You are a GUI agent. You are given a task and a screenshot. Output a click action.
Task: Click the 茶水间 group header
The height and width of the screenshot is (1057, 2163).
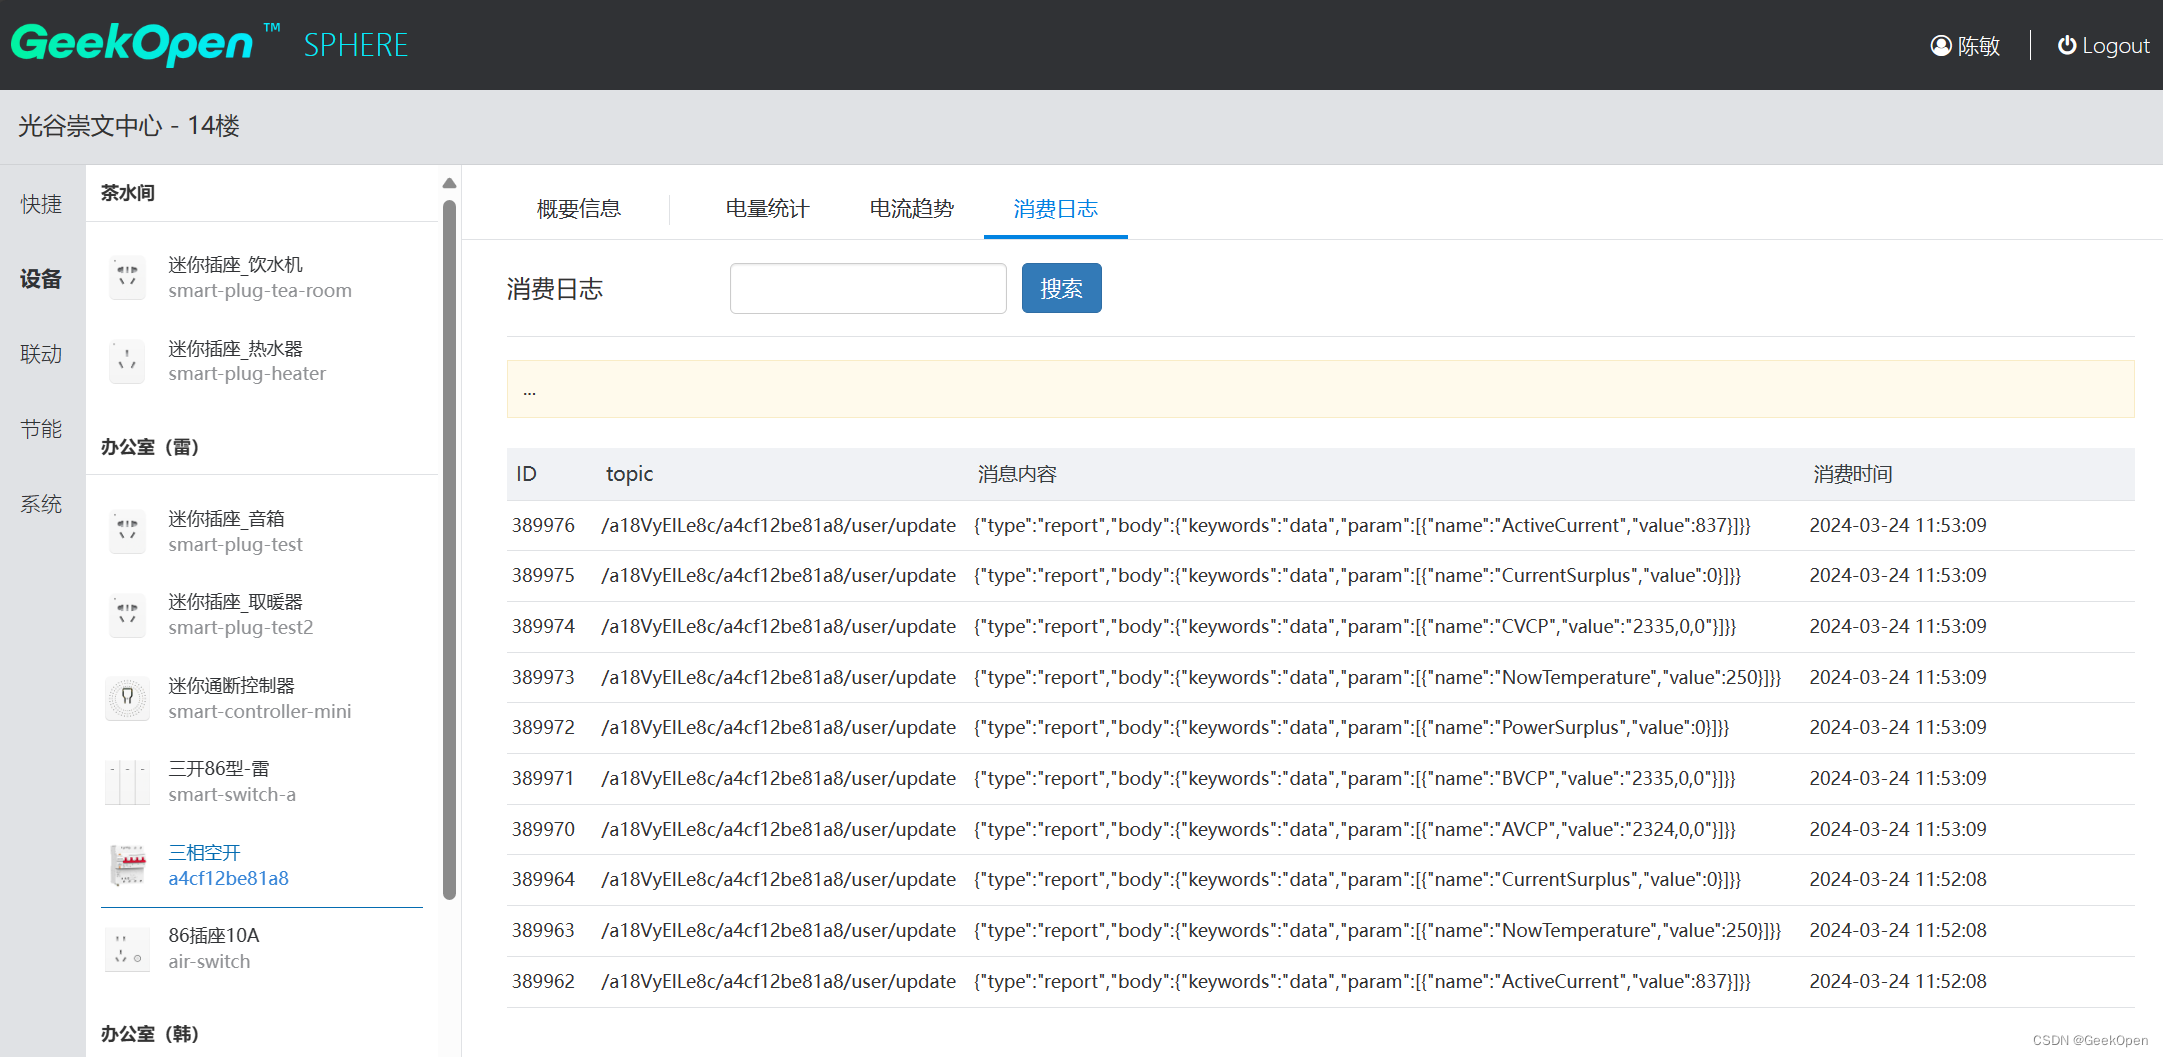(128, 193)
